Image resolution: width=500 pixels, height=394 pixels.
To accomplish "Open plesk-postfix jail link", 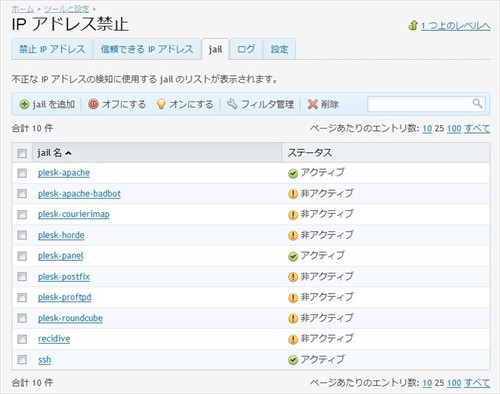I will point(64,277).
